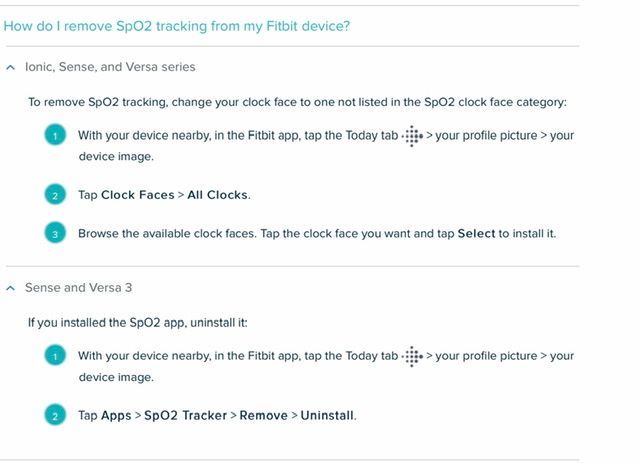
Task: Collapse the Sense and Versa 3 section chevron
Action: point(11,288)
